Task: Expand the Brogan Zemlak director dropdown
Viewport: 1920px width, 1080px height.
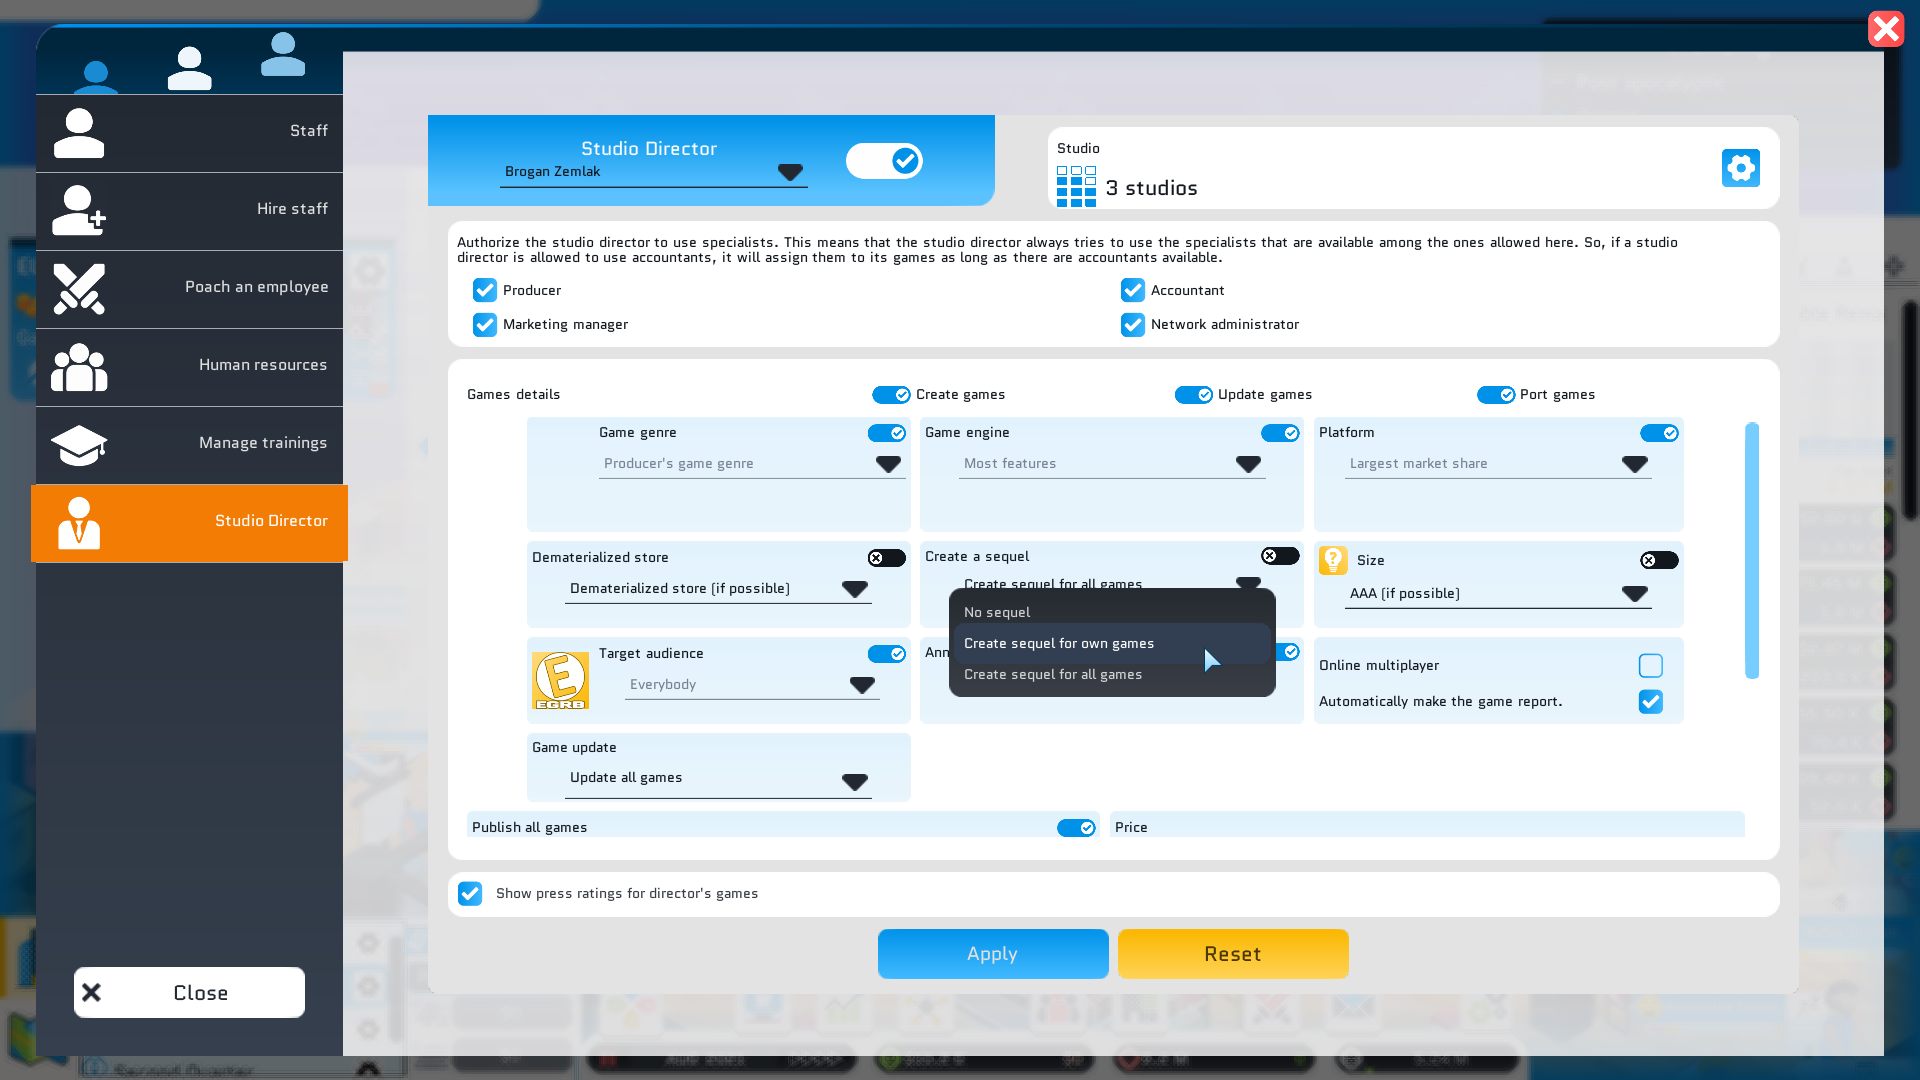Action: 653,172
